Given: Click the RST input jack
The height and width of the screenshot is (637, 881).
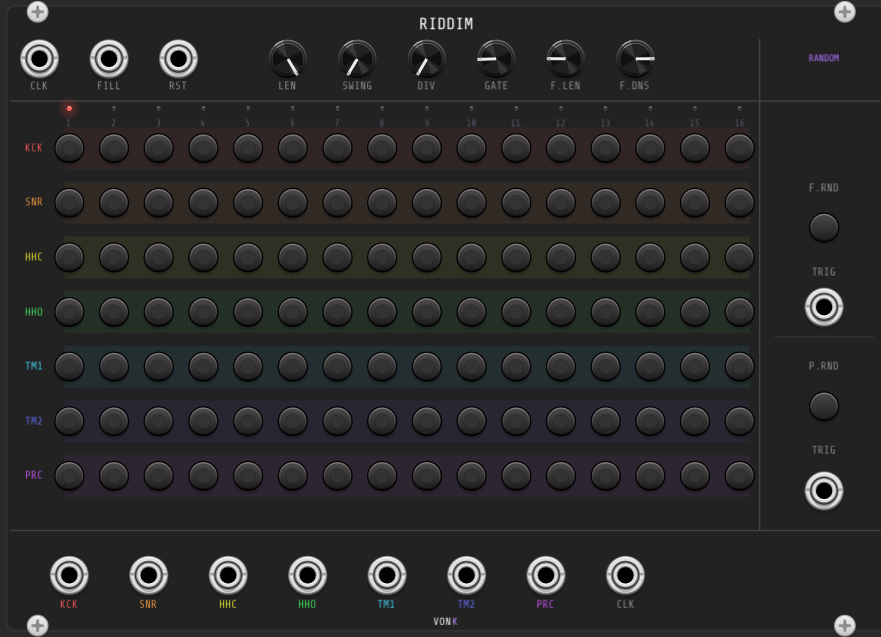Looking at the screenshot, I should click(178, 59).
